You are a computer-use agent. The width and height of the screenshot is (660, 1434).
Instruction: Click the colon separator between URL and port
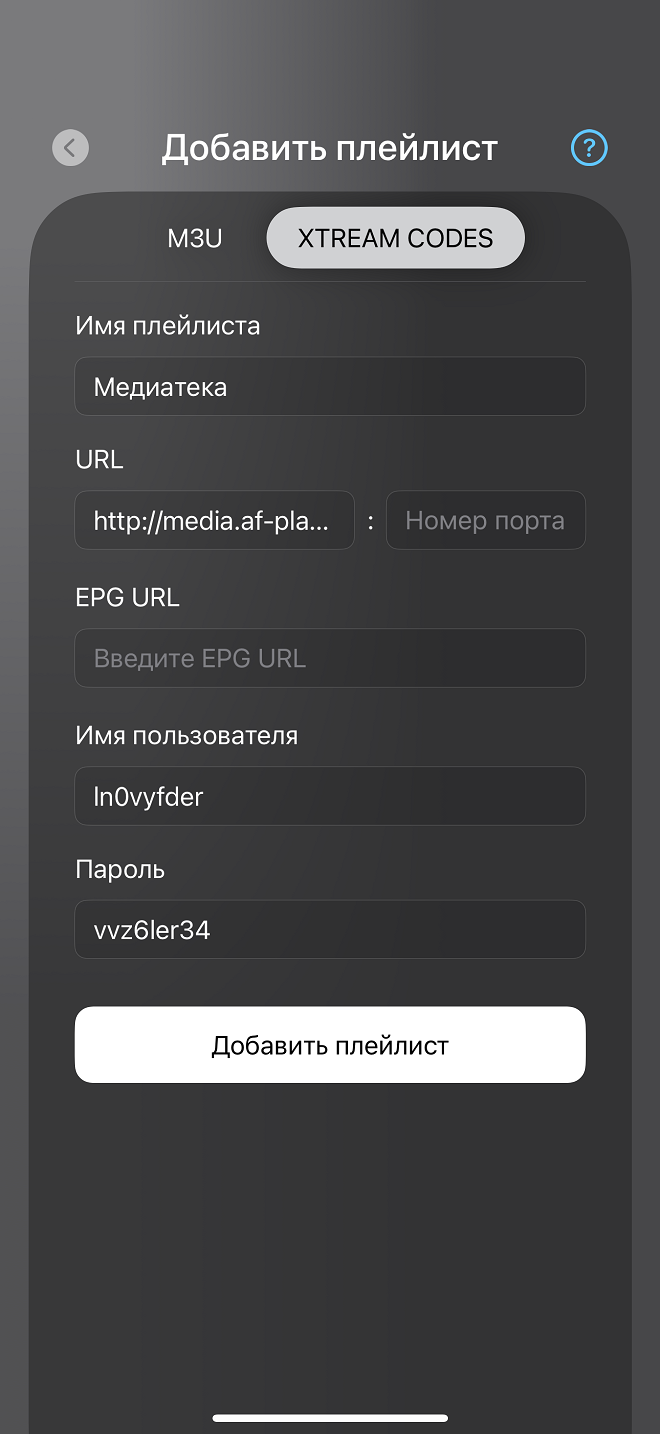[x=370, y=521]
